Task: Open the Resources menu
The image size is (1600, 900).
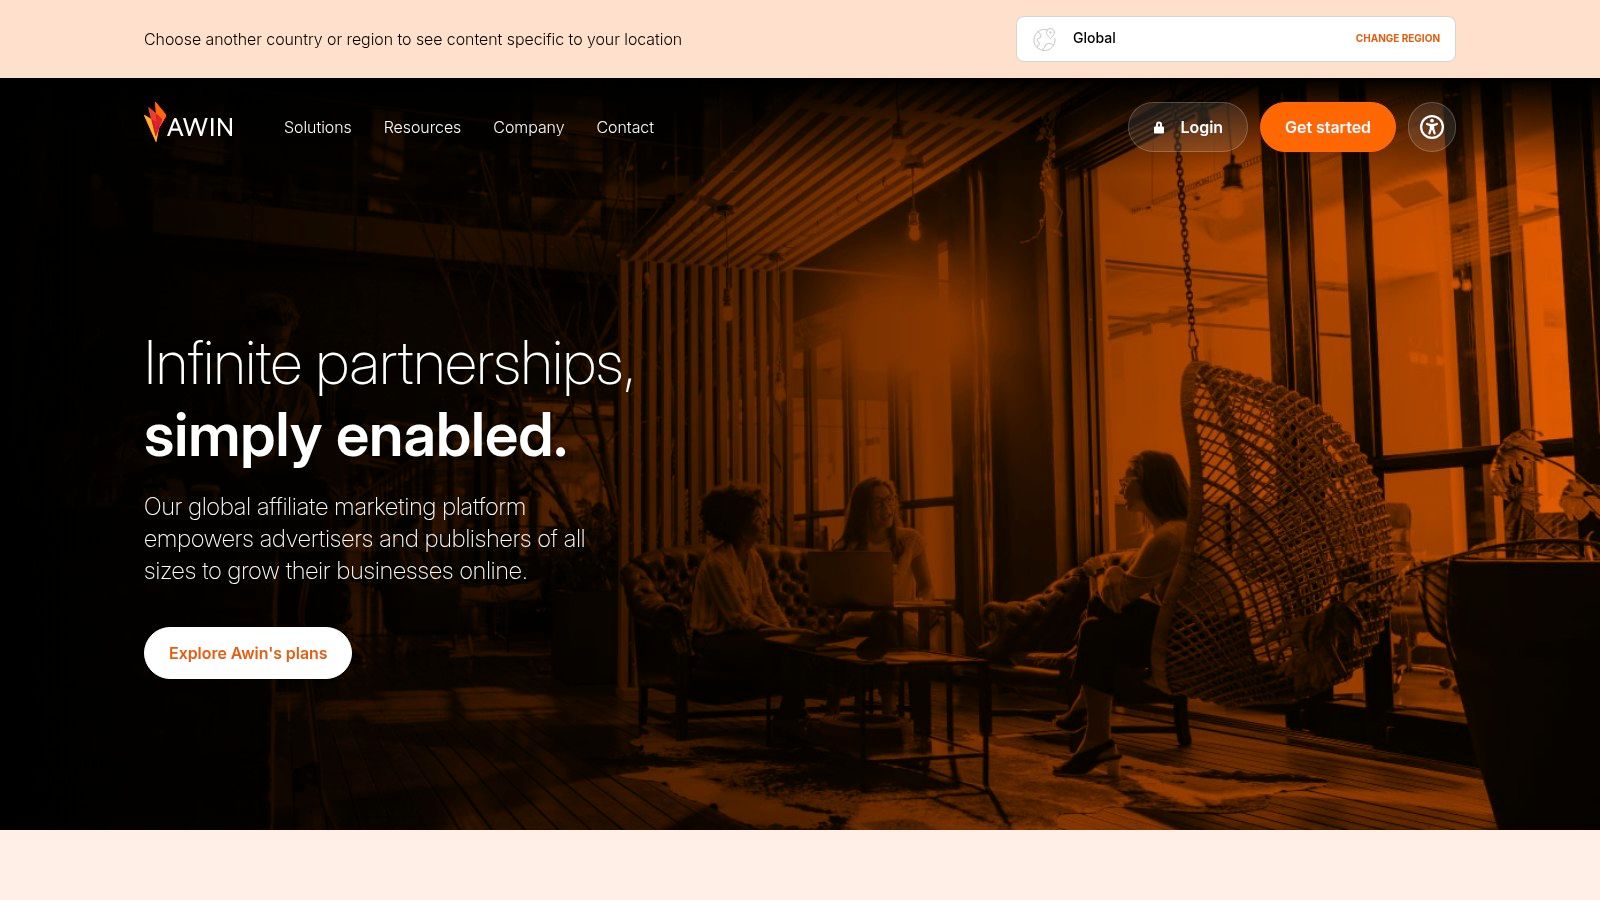Action: [x=422, y=127]
